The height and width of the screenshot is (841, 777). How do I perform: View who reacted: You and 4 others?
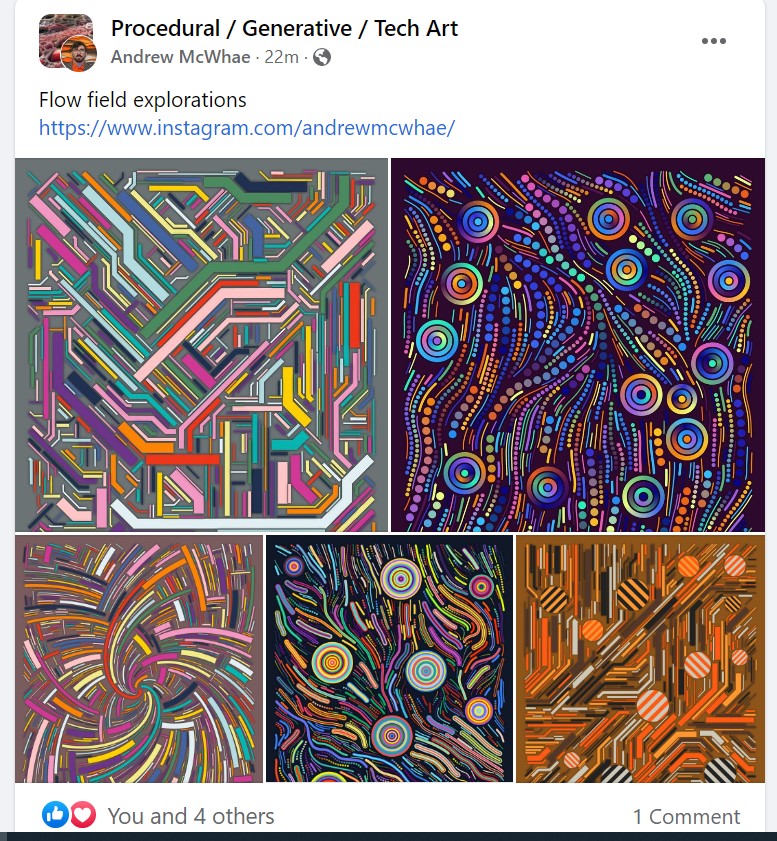click(x=191, y=816)
